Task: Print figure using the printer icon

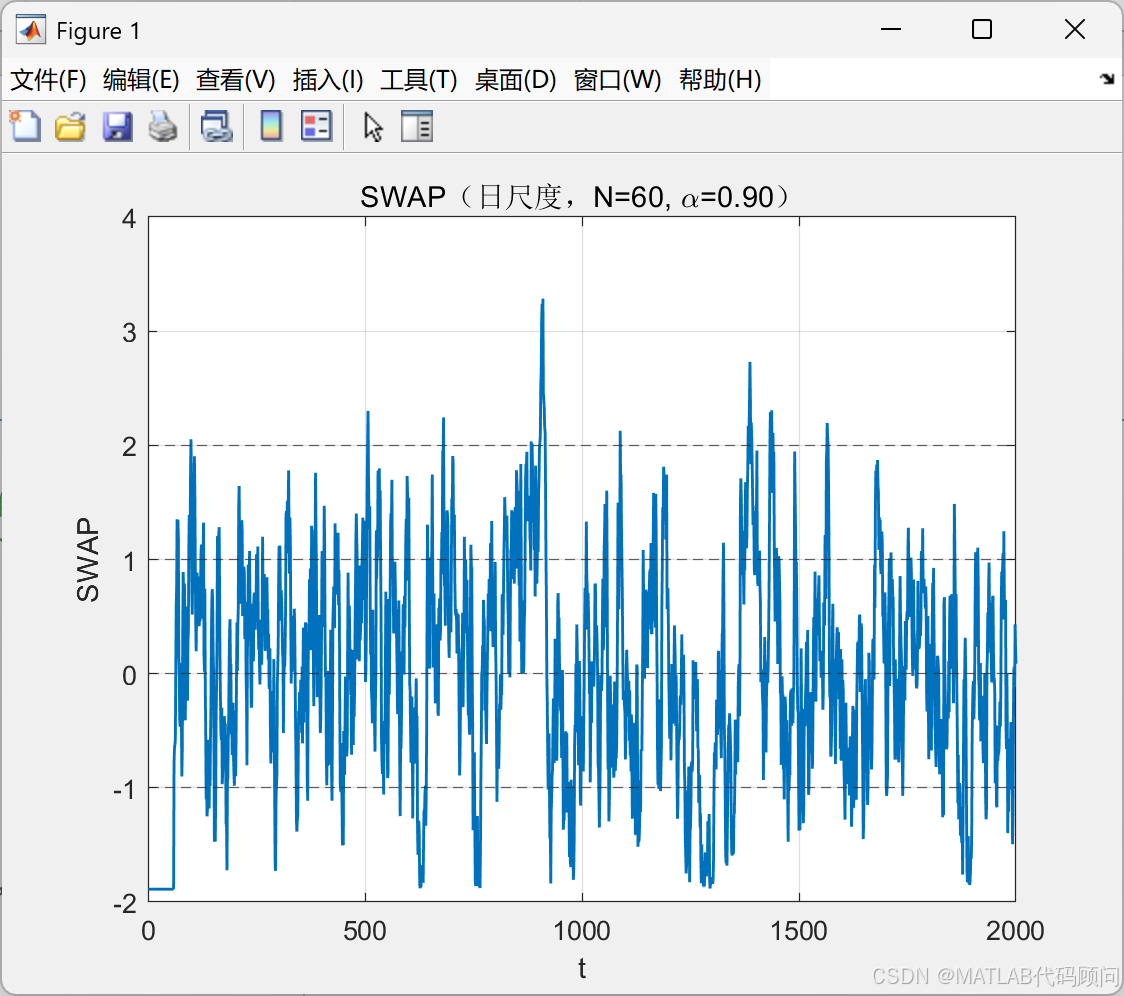Action: point(163,127)
